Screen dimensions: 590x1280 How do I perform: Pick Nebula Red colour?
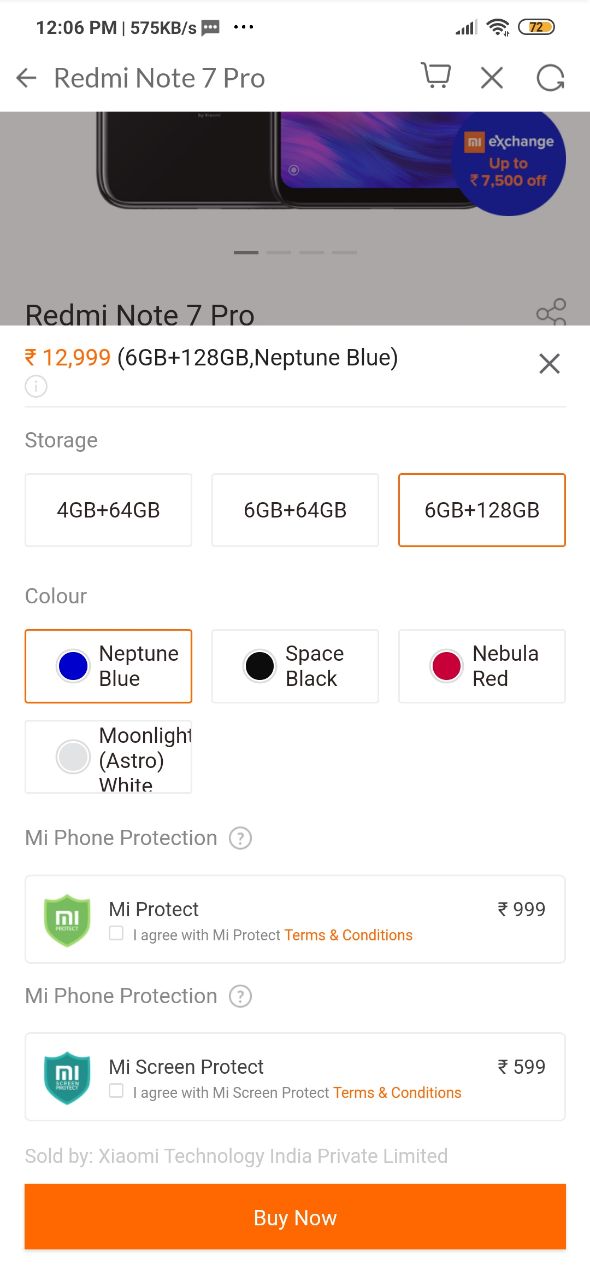pyautogui.click(x=482, y=666)
